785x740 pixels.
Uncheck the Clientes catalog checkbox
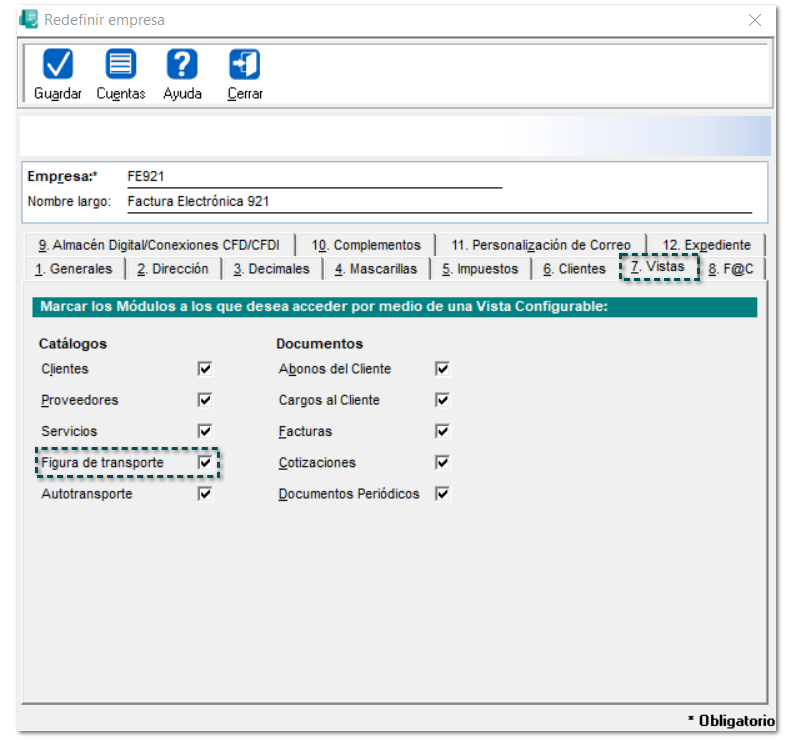205,369
